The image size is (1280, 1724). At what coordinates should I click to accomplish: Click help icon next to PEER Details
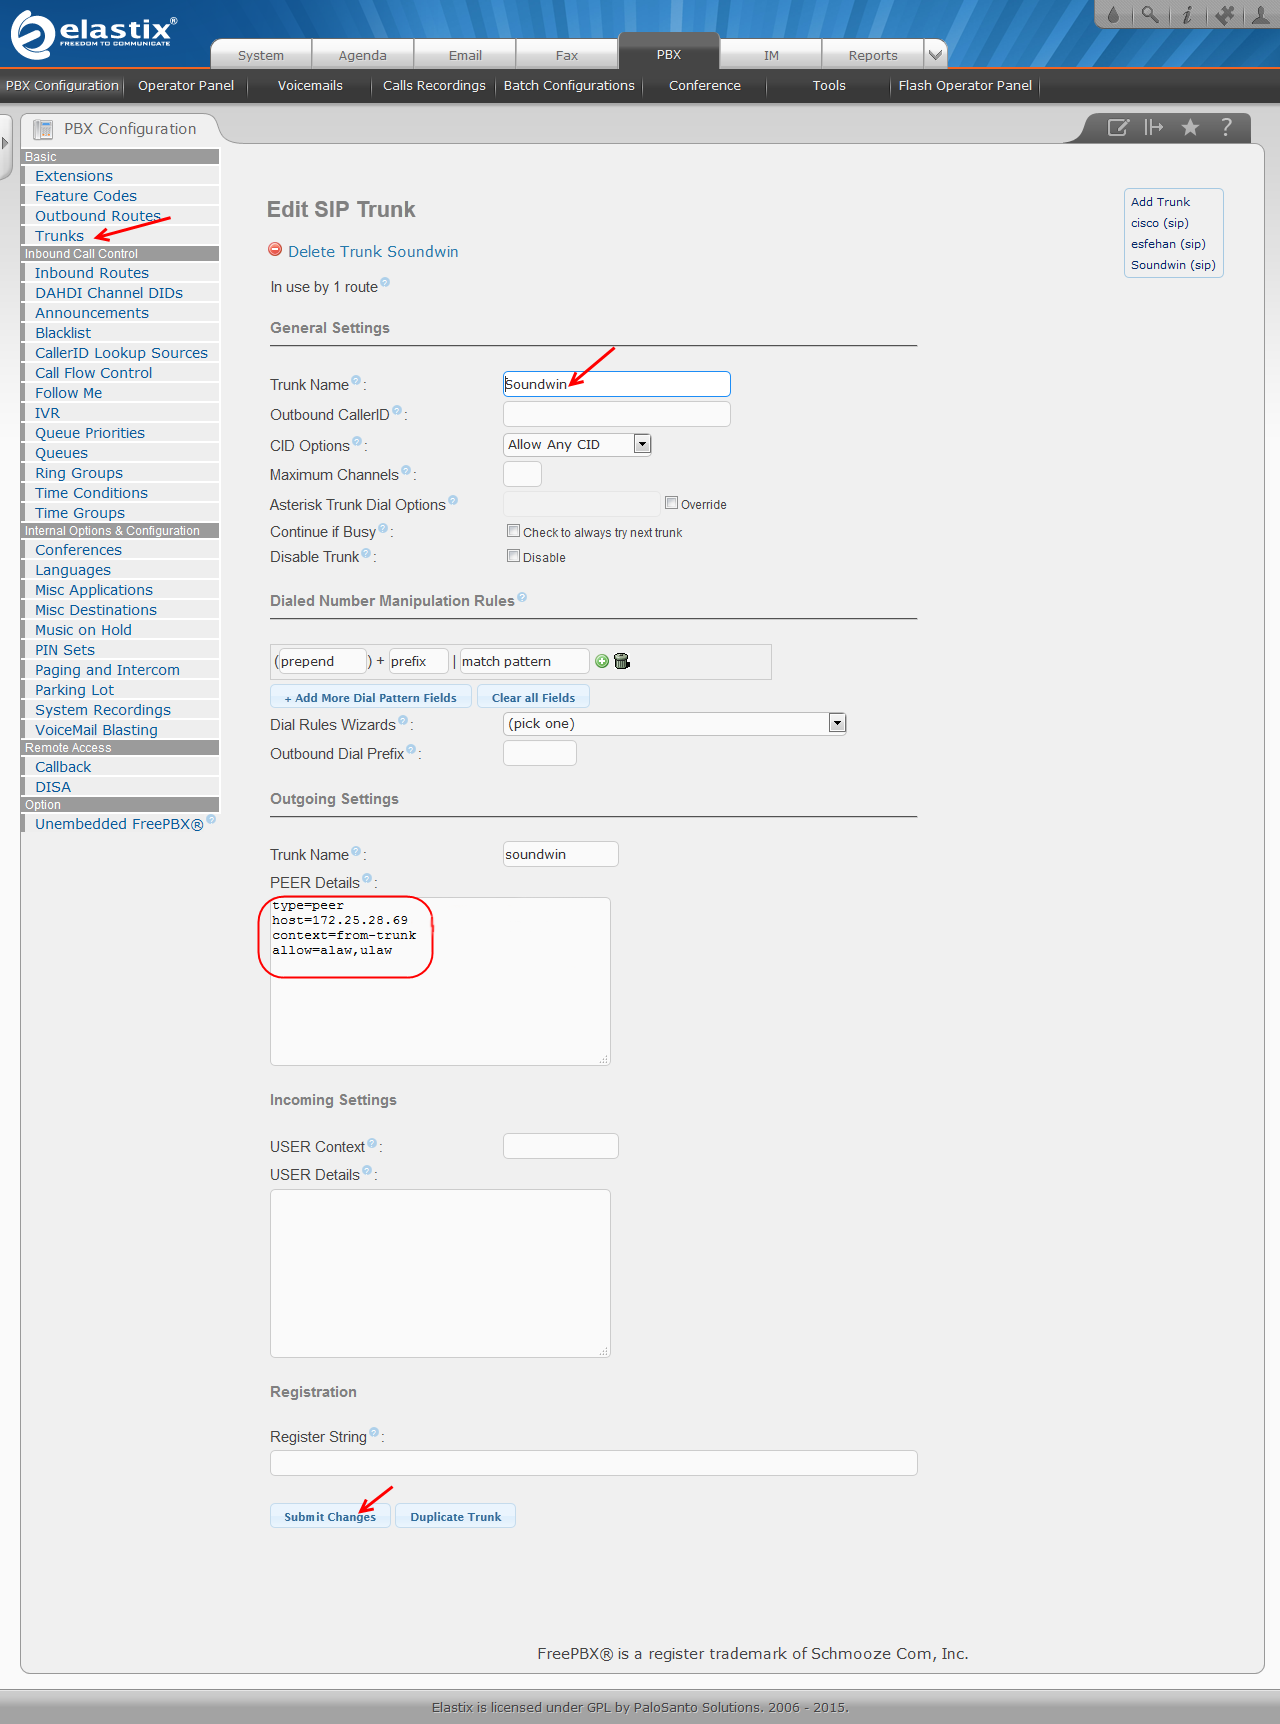pos(367,878)
